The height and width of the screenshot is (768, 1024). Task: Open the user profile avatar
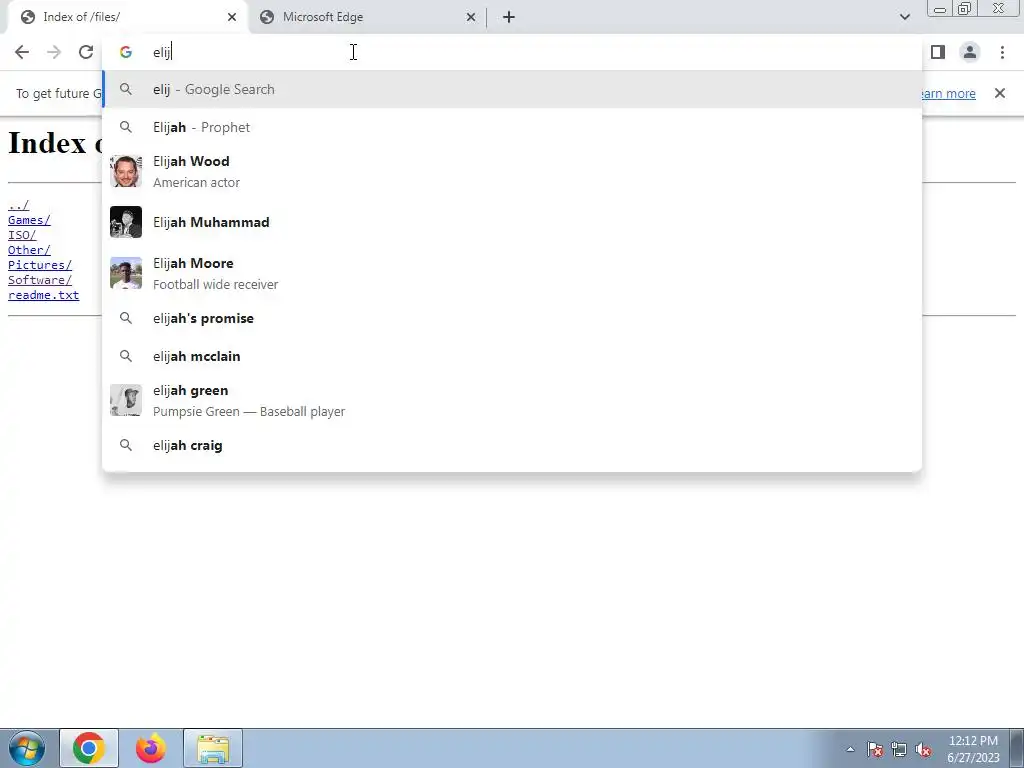pos(970,52)
